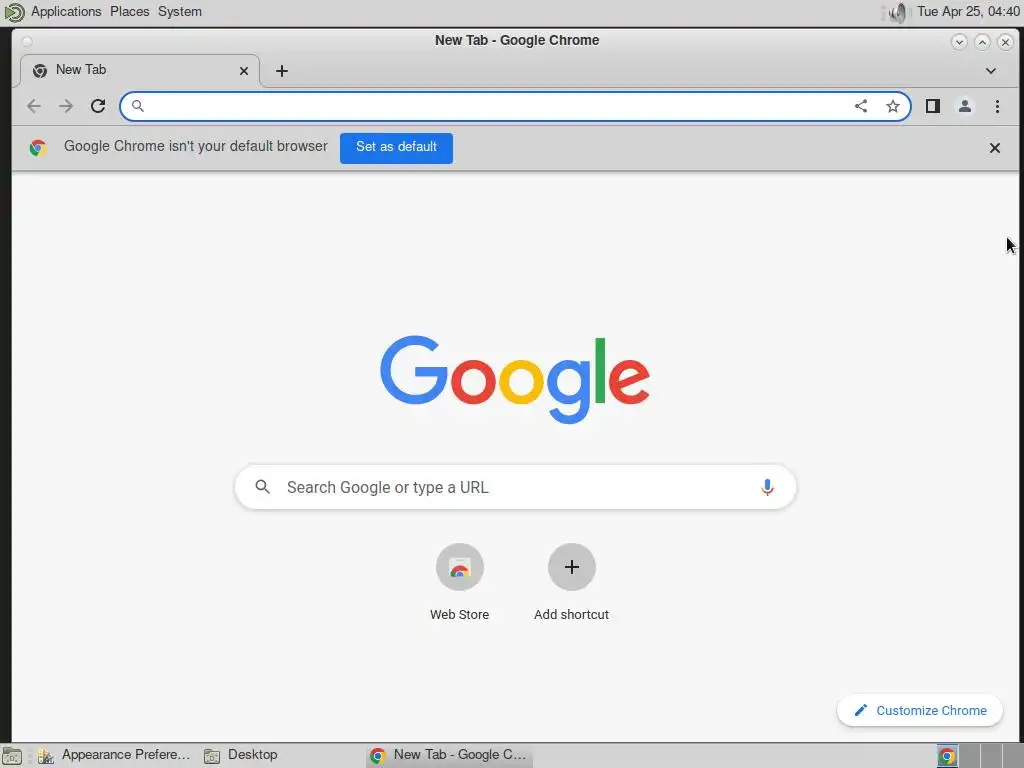
Task: Switch to Appearance Preferences in taskbar
Action: [115, 755]
